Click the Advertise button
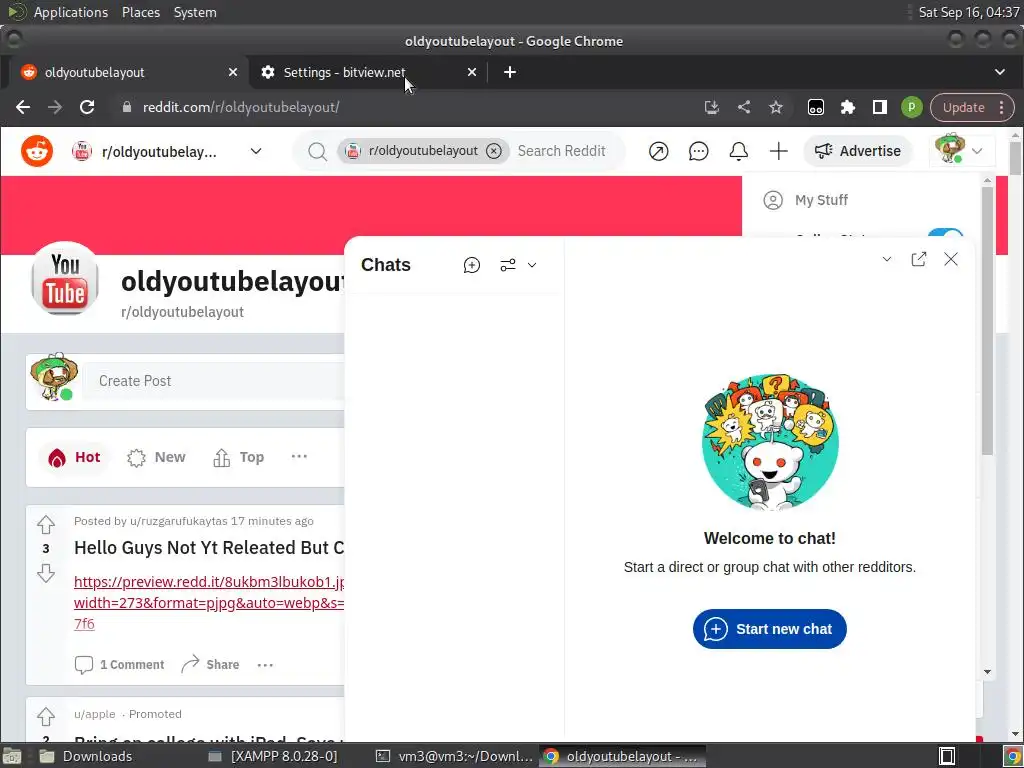The height and width of the screenshot is (768, 1024). pos(857,152)
